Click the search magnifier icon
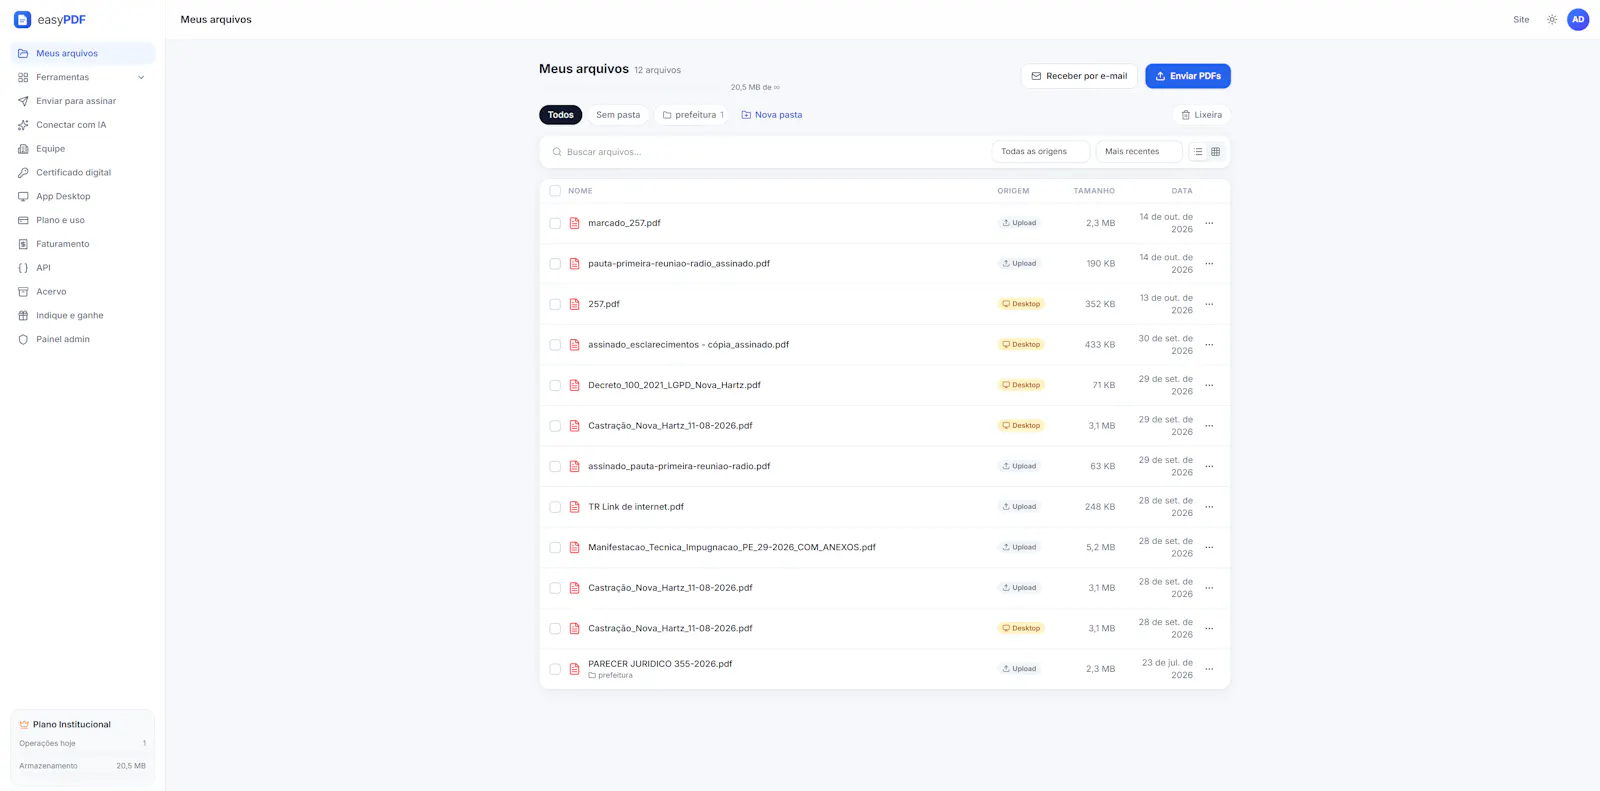This screenshot has width=1600, height=791. coord(557,152)
